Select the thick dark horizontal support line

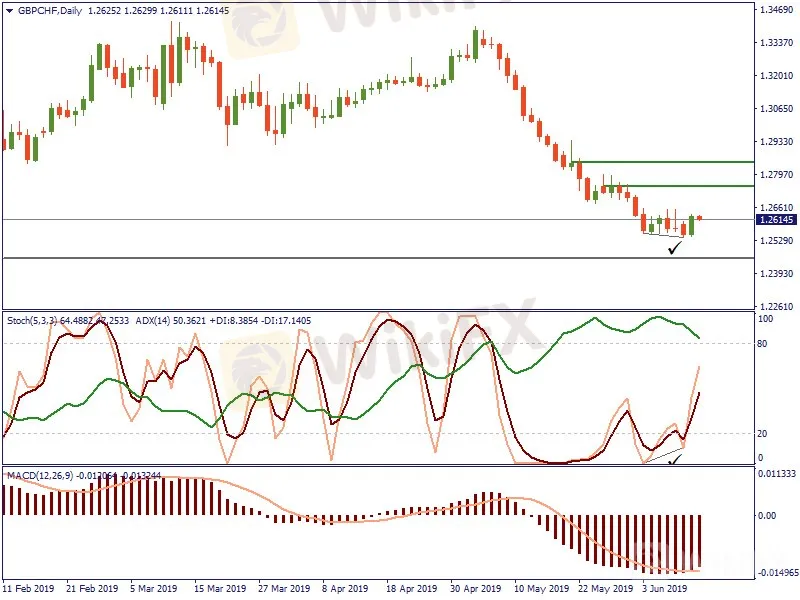click(378, 258)
